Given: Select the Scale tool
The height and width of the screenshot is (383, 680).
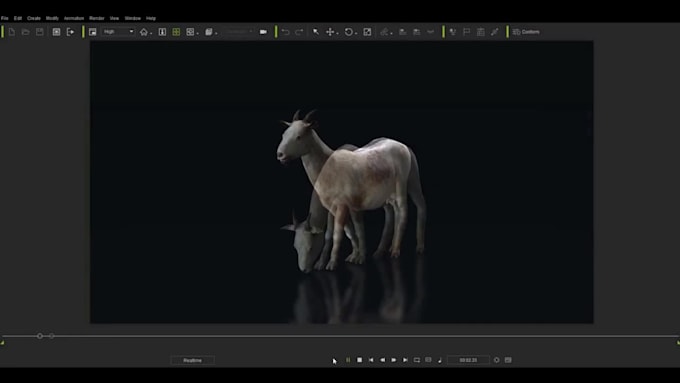Looking at the screenshot, I should pyautogui.click(x=367, y=32).
